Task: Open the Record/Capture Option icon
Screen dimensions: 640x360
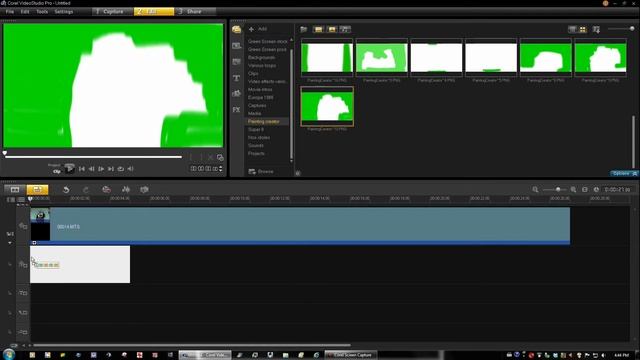Action: coord(106,189)
